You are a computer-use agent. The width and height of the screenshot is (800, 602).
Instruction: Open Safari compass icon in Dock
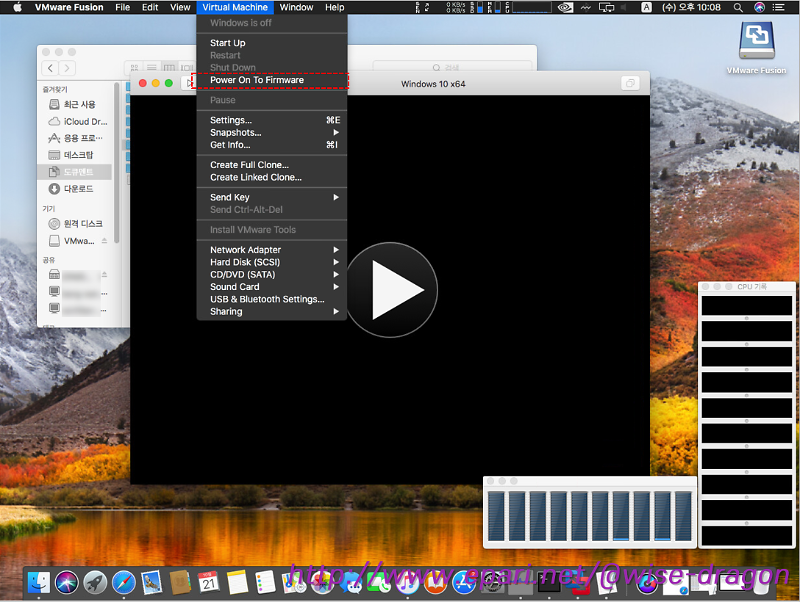(124, 583)
